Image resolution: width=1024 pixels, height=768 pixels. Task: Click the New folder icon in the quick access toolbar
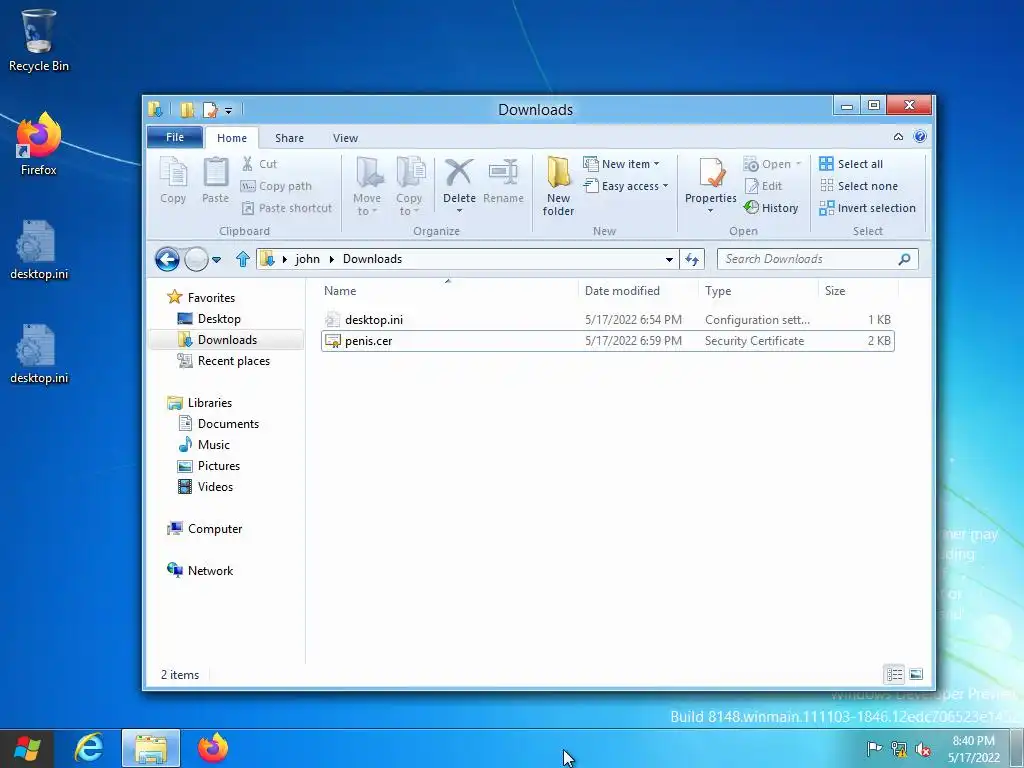click(187, 110)
